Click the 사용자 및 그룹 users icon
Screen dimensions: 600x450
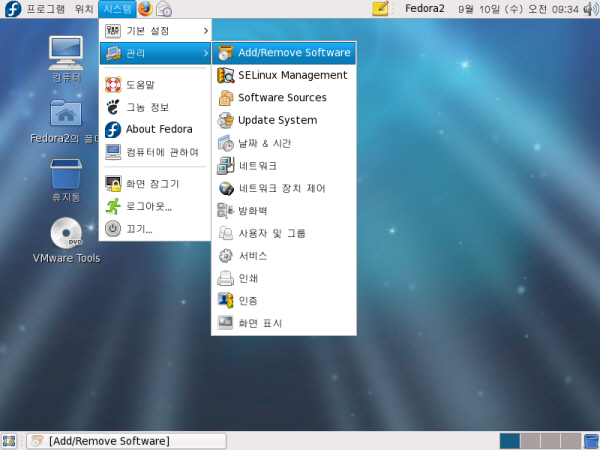click(x=225, y=233)
